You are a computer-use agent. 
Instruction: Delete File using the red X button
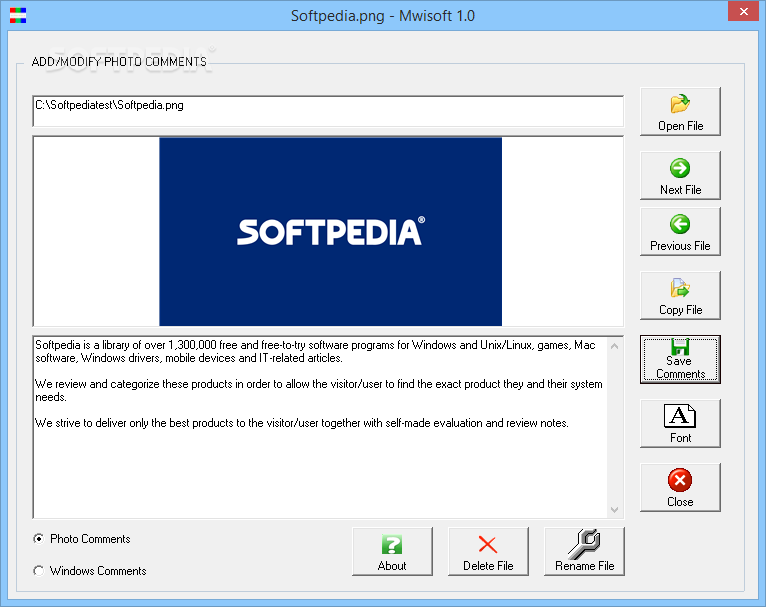tap(488, 552)
